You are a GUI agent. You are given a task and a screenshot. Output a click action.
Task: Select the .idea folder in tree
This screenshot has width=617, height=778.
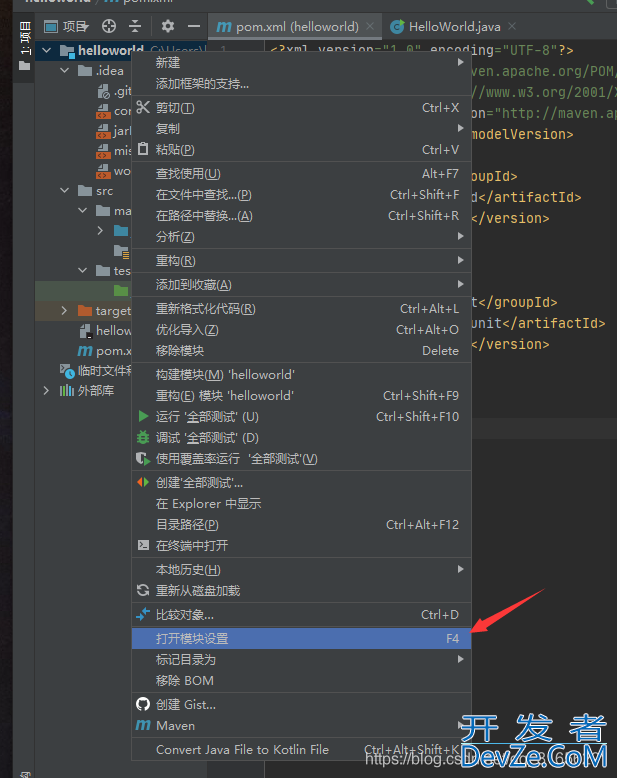pyautogui.click(x=101, y=70)
